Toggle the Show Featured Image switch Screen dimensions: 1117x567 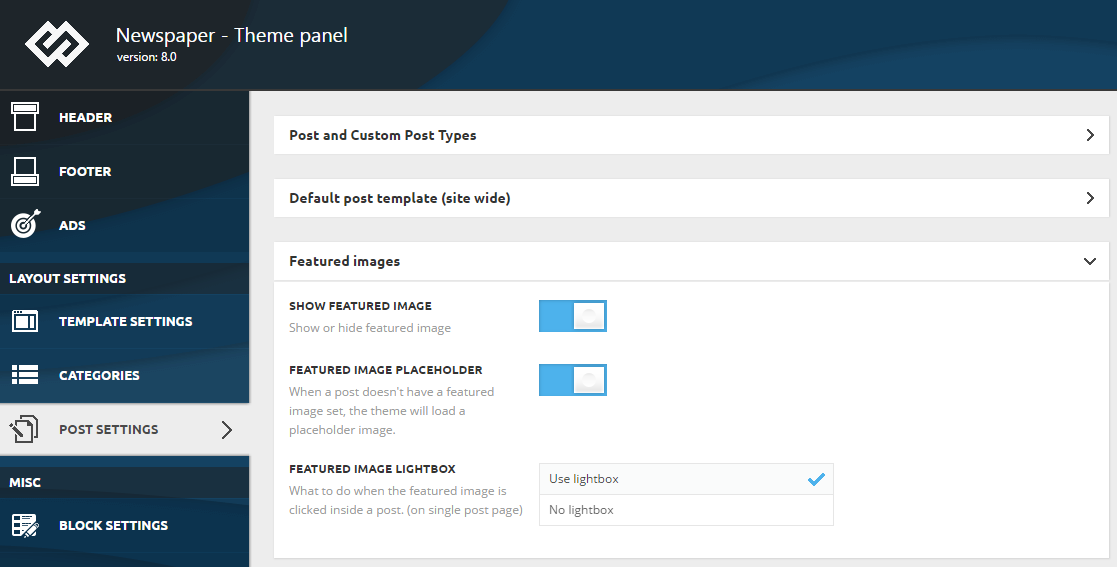(573, 316)
